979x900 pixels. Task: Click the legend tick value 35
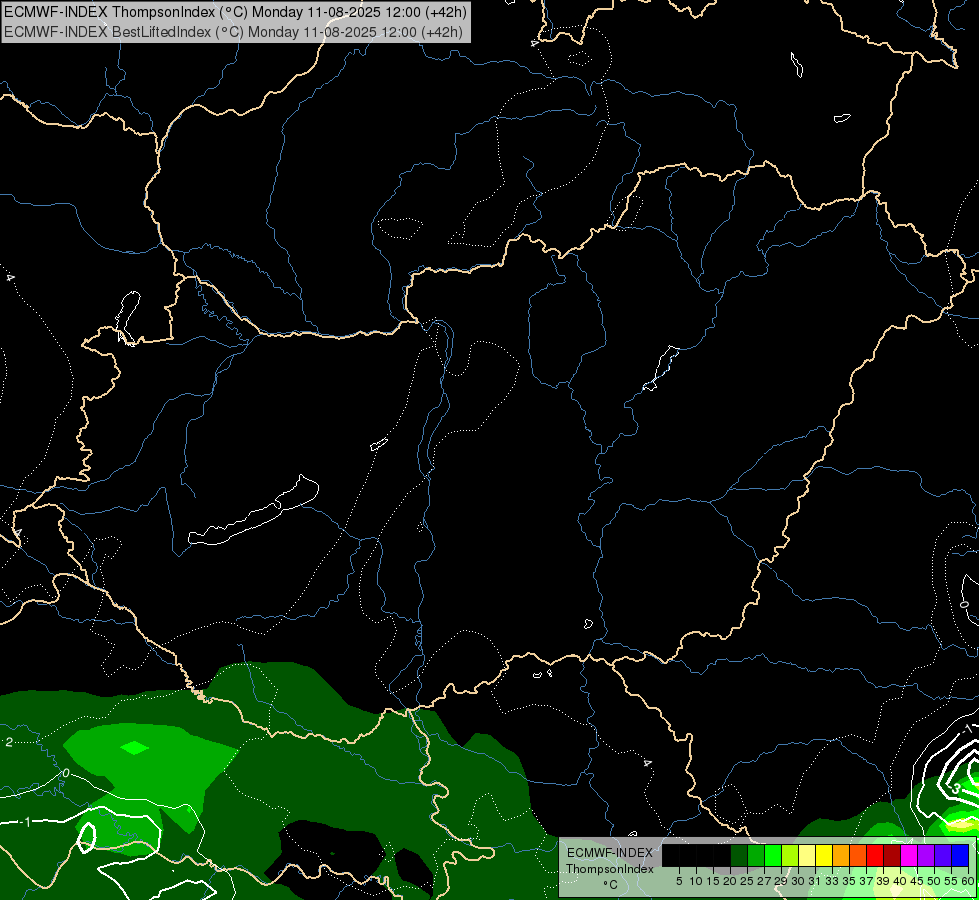pyautogui.click(x=849, y=881)
